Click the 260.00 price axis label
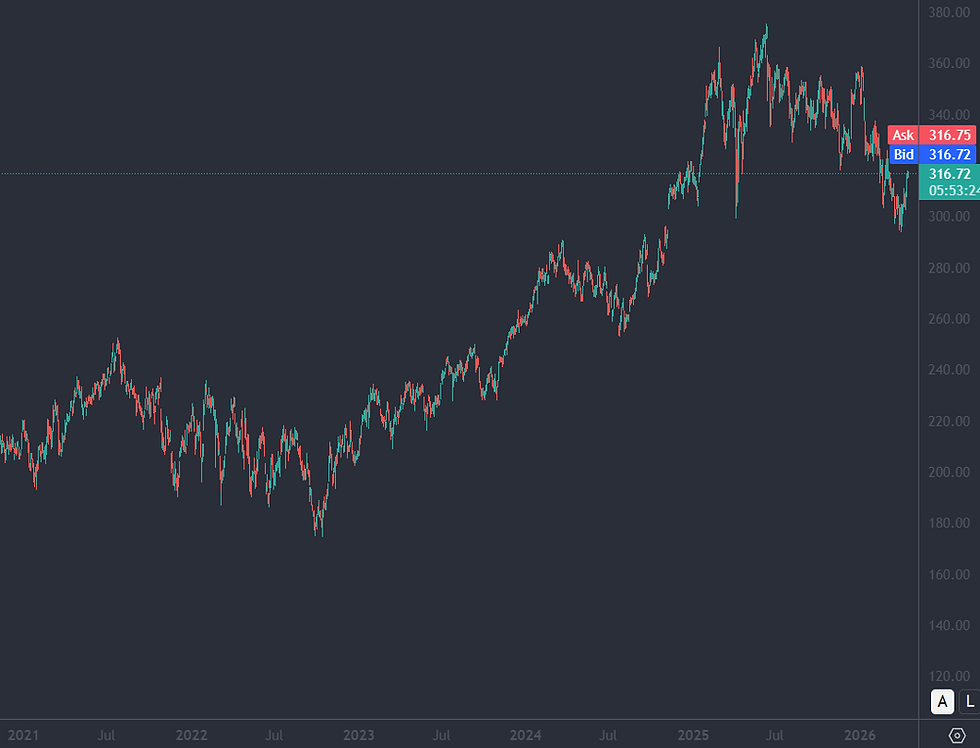This screenshot has width=980, height=748. pos(949,319)
